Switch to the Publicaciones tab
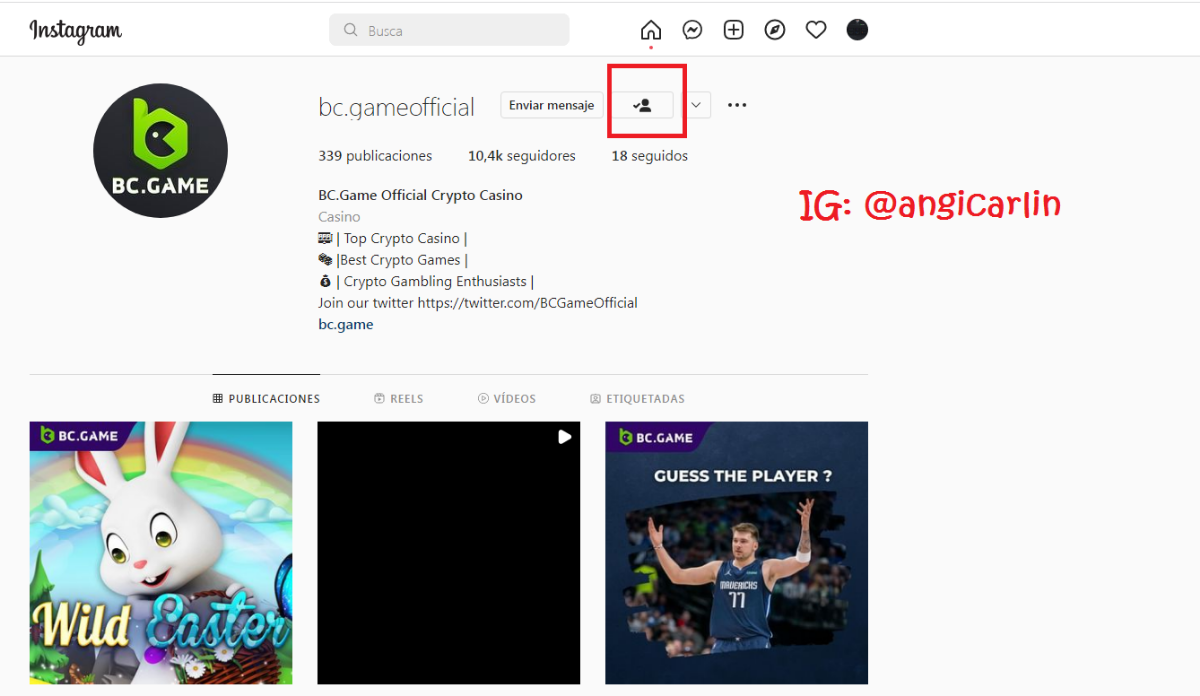The image size is (1200, 696). point(266,399)
